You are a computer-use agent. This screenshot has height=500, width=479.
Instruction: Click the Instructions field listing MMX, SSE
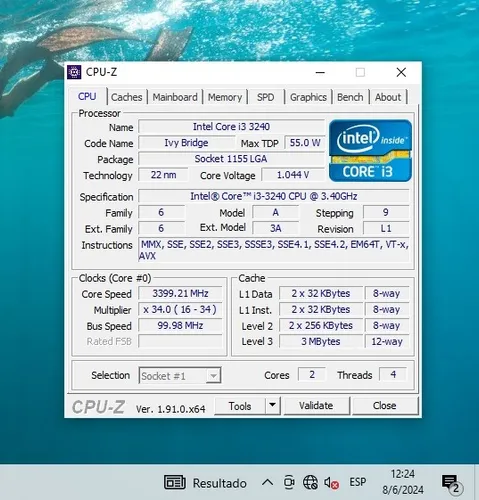tap(274, 250)
